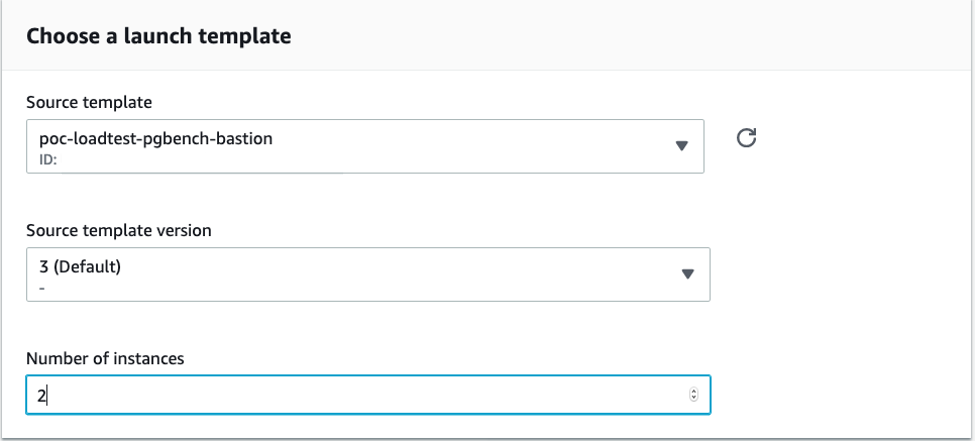This screenshot has height=441, width=977.
Task: Click the Source template dropdown arrow
Action: coord(682,146)
